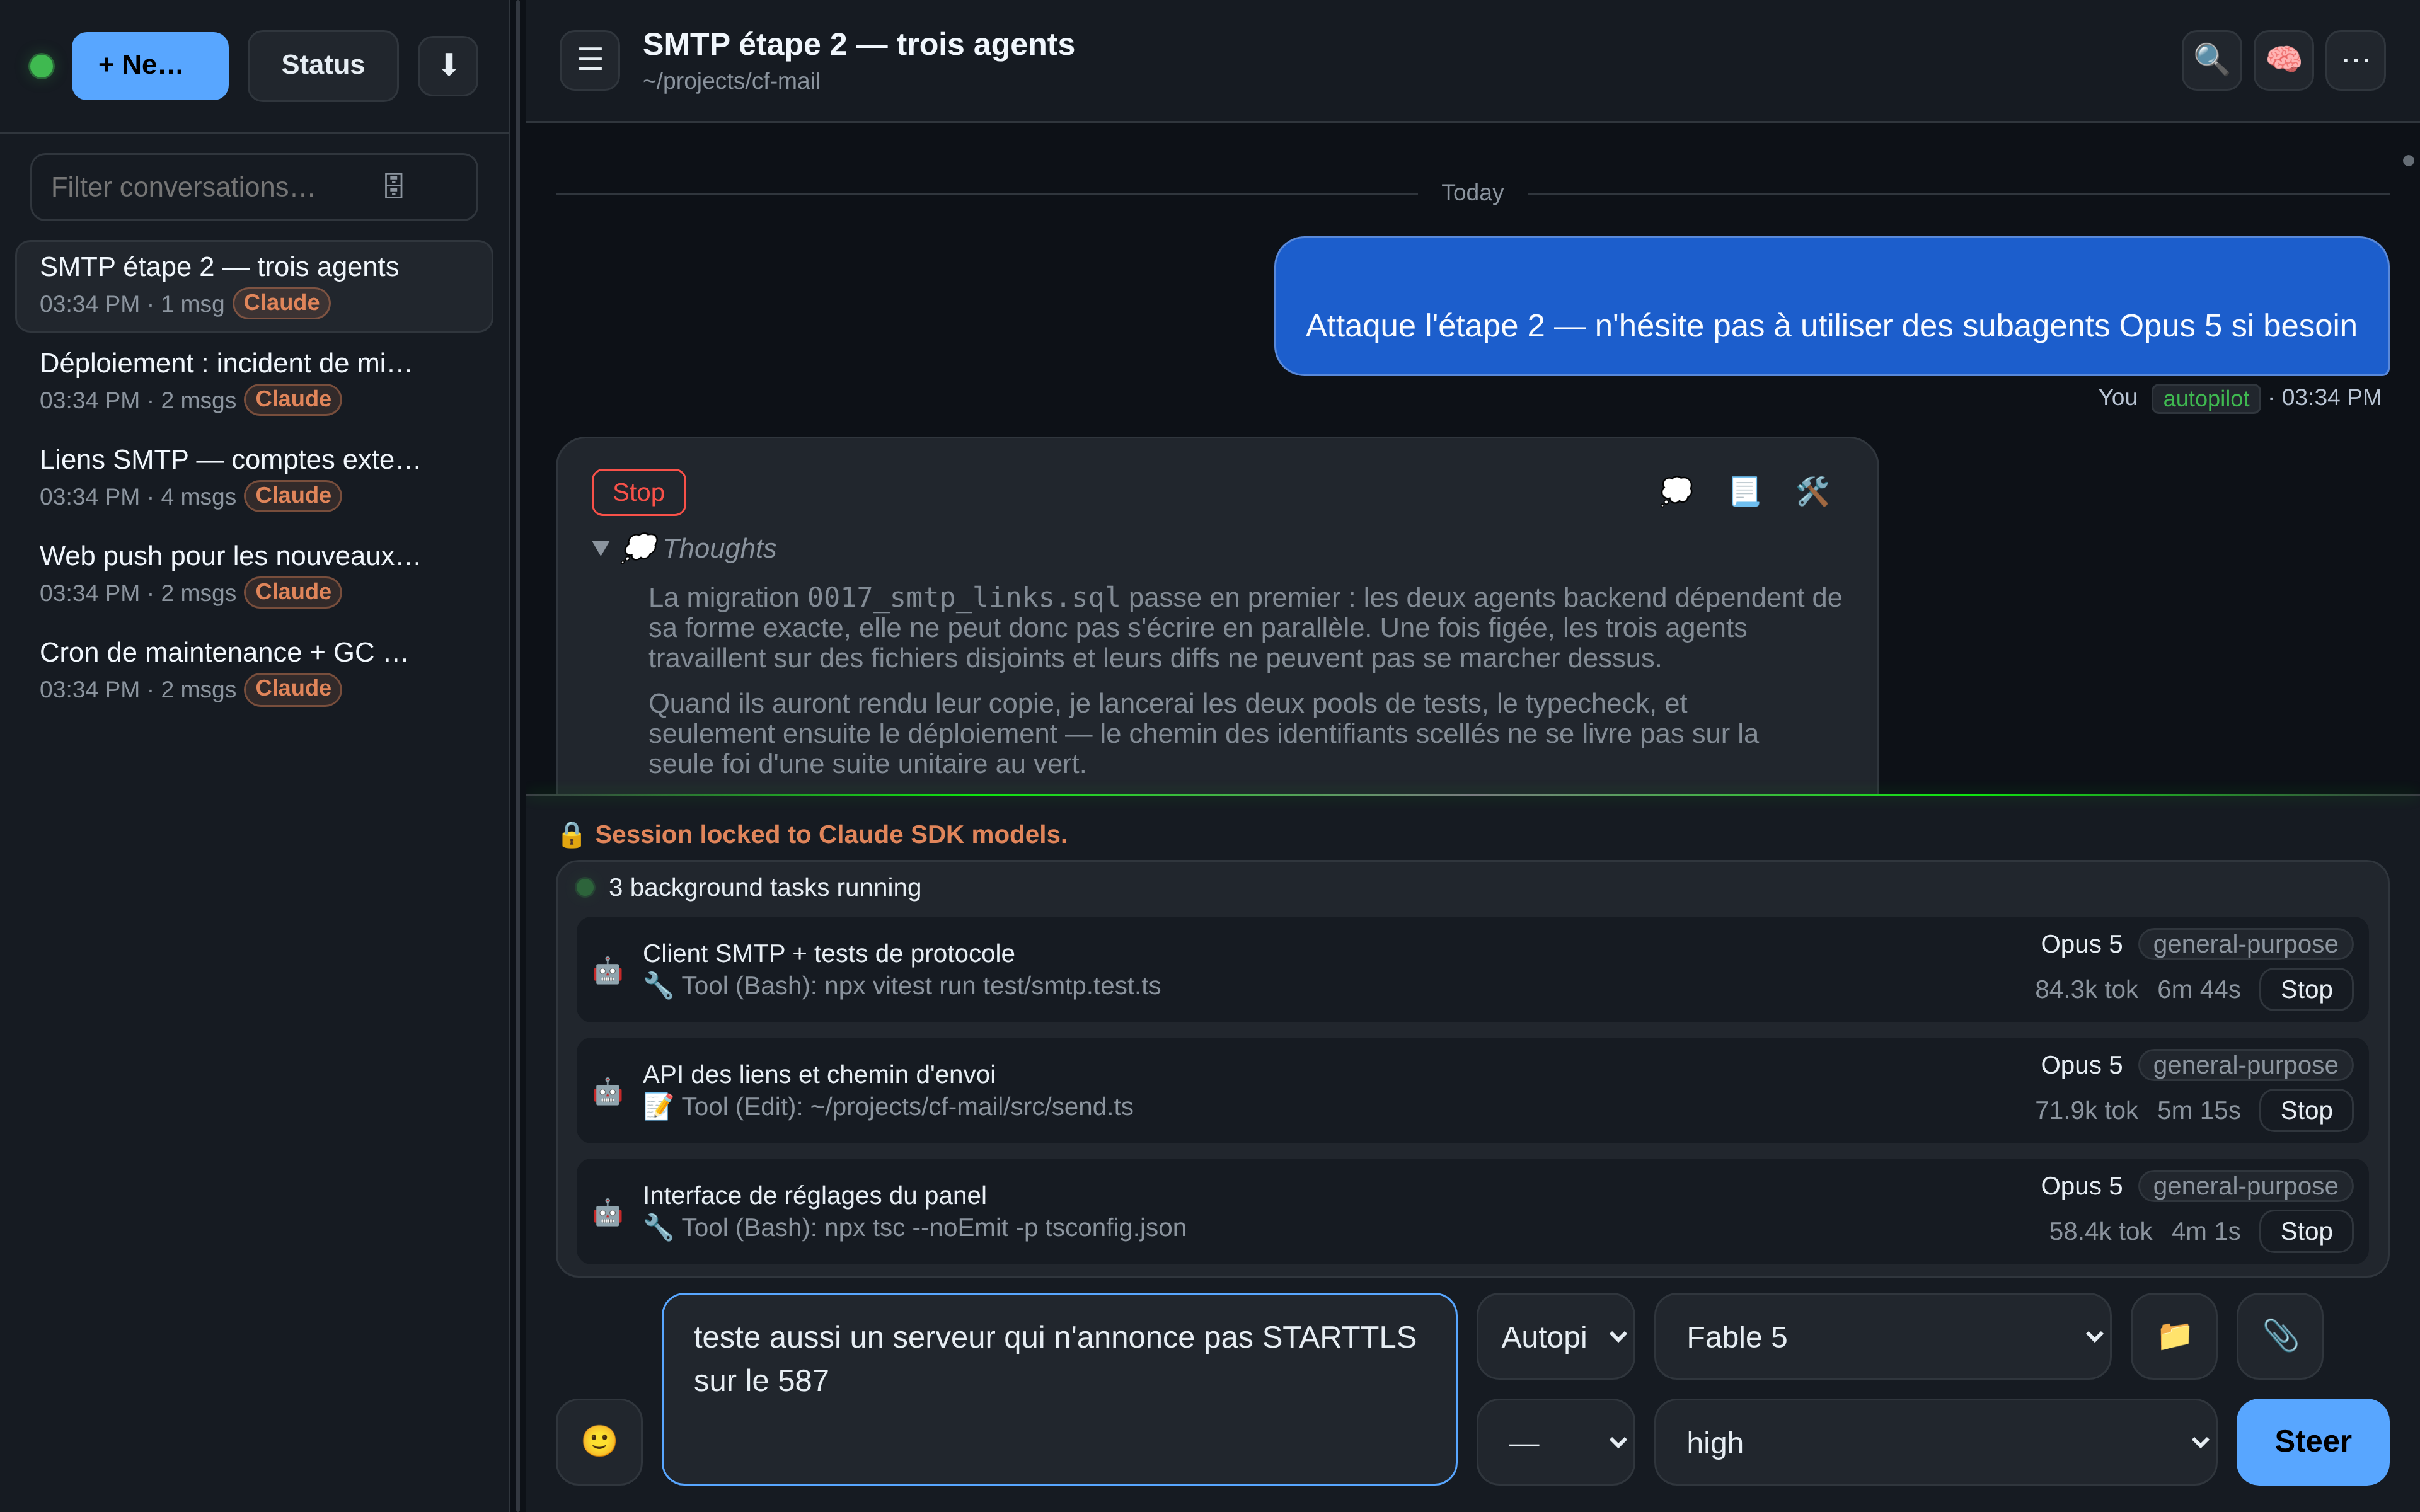Click the hammer and wrench tools icon
2420x1512 pixels.
(1812, 491)
